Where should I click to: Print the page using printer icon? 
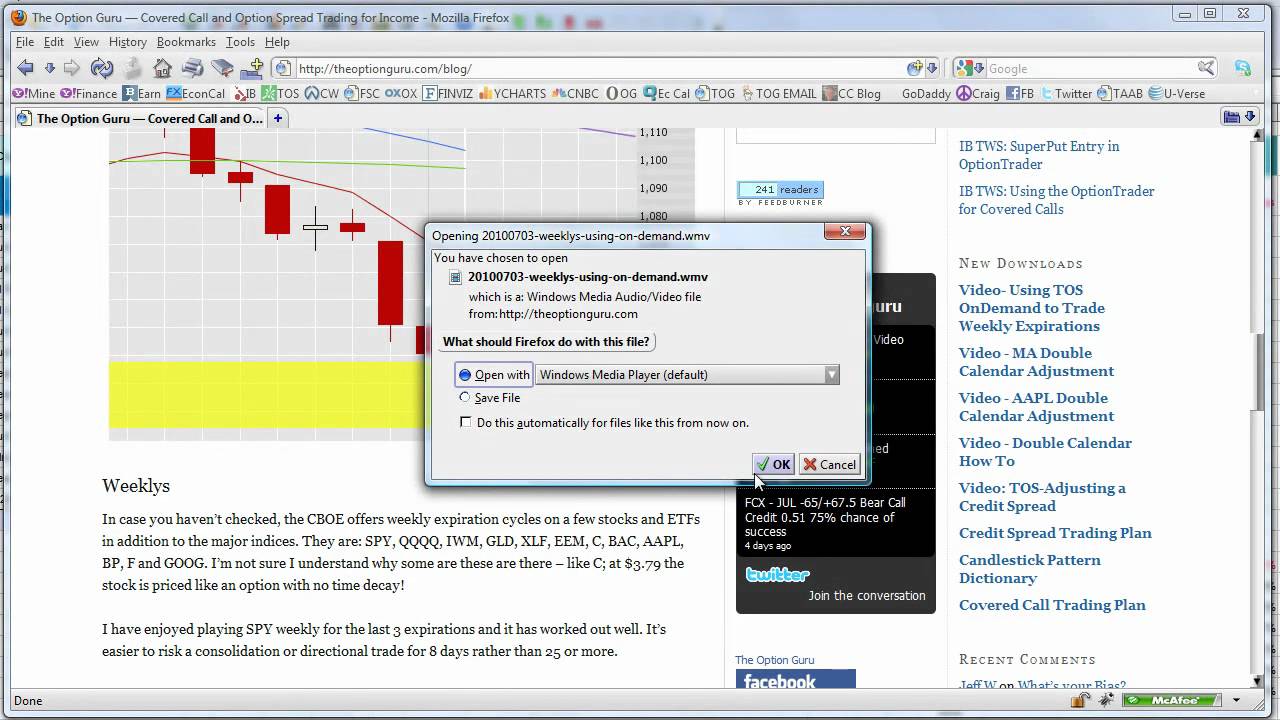click(192, 68)
